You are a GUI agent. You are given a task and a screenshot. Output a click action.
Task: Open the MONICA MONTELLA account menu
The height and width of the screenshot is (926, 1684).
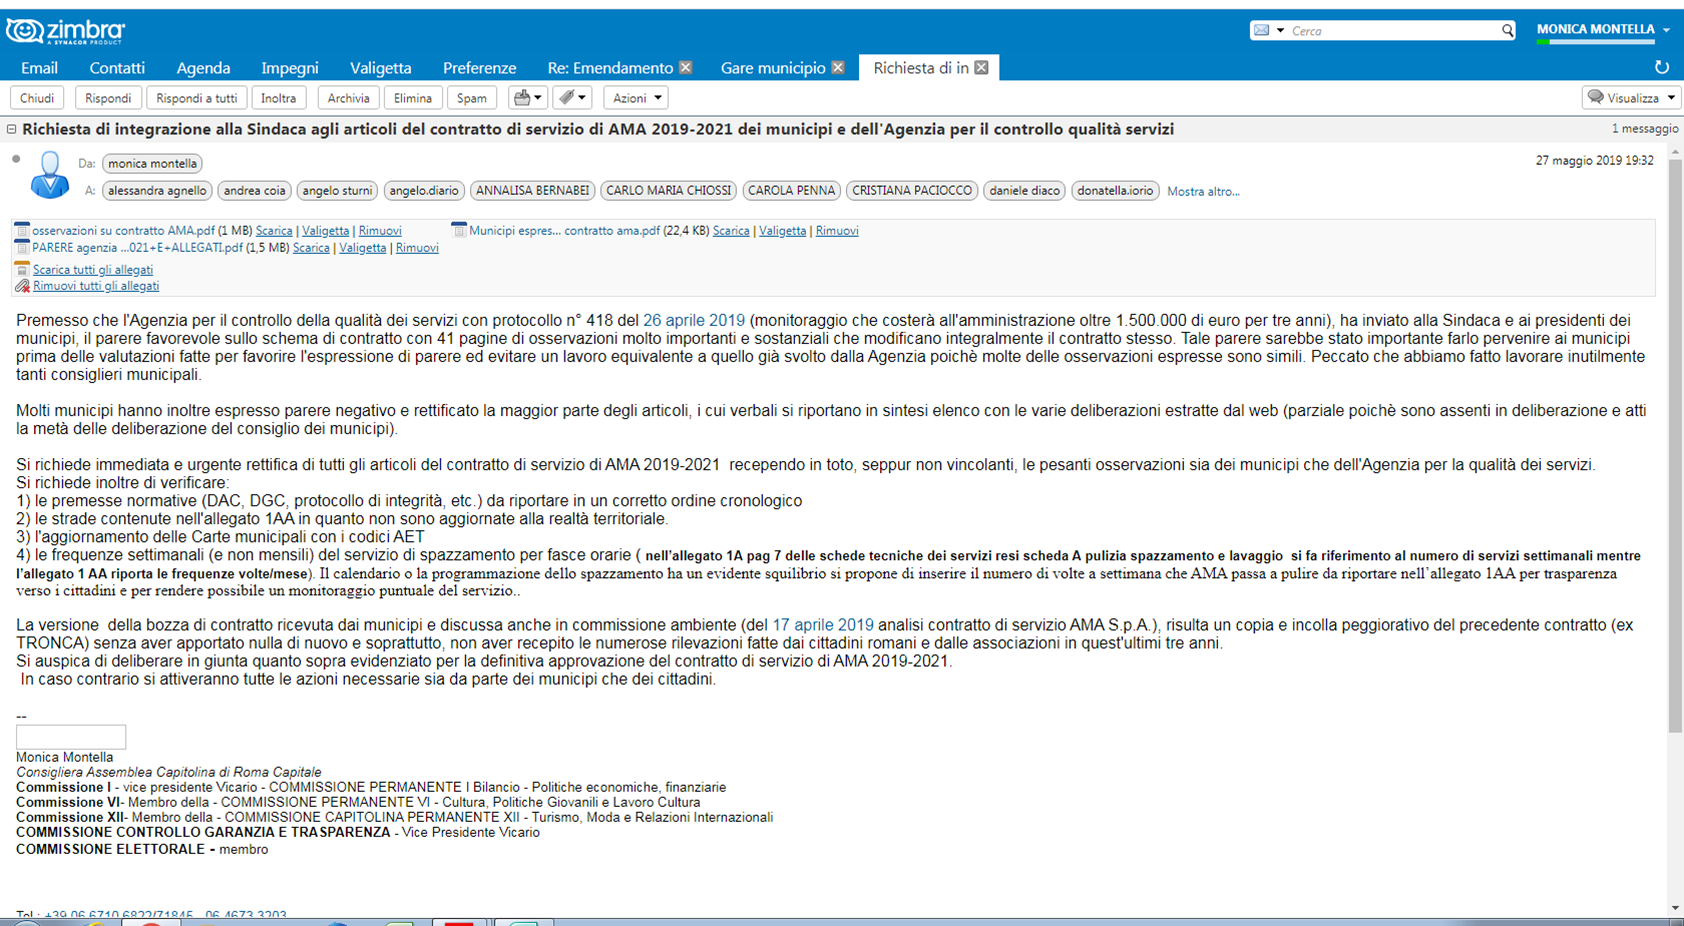pyautogui.click(x=1602, y=30)
